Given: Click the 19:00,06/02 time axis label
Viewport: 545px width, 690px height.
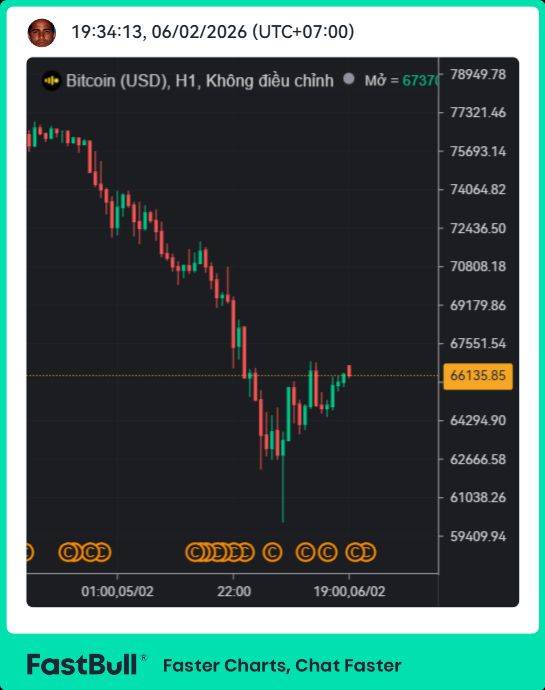Looking at the screenshot, I should pyautogui.click(x=350, y=591).
